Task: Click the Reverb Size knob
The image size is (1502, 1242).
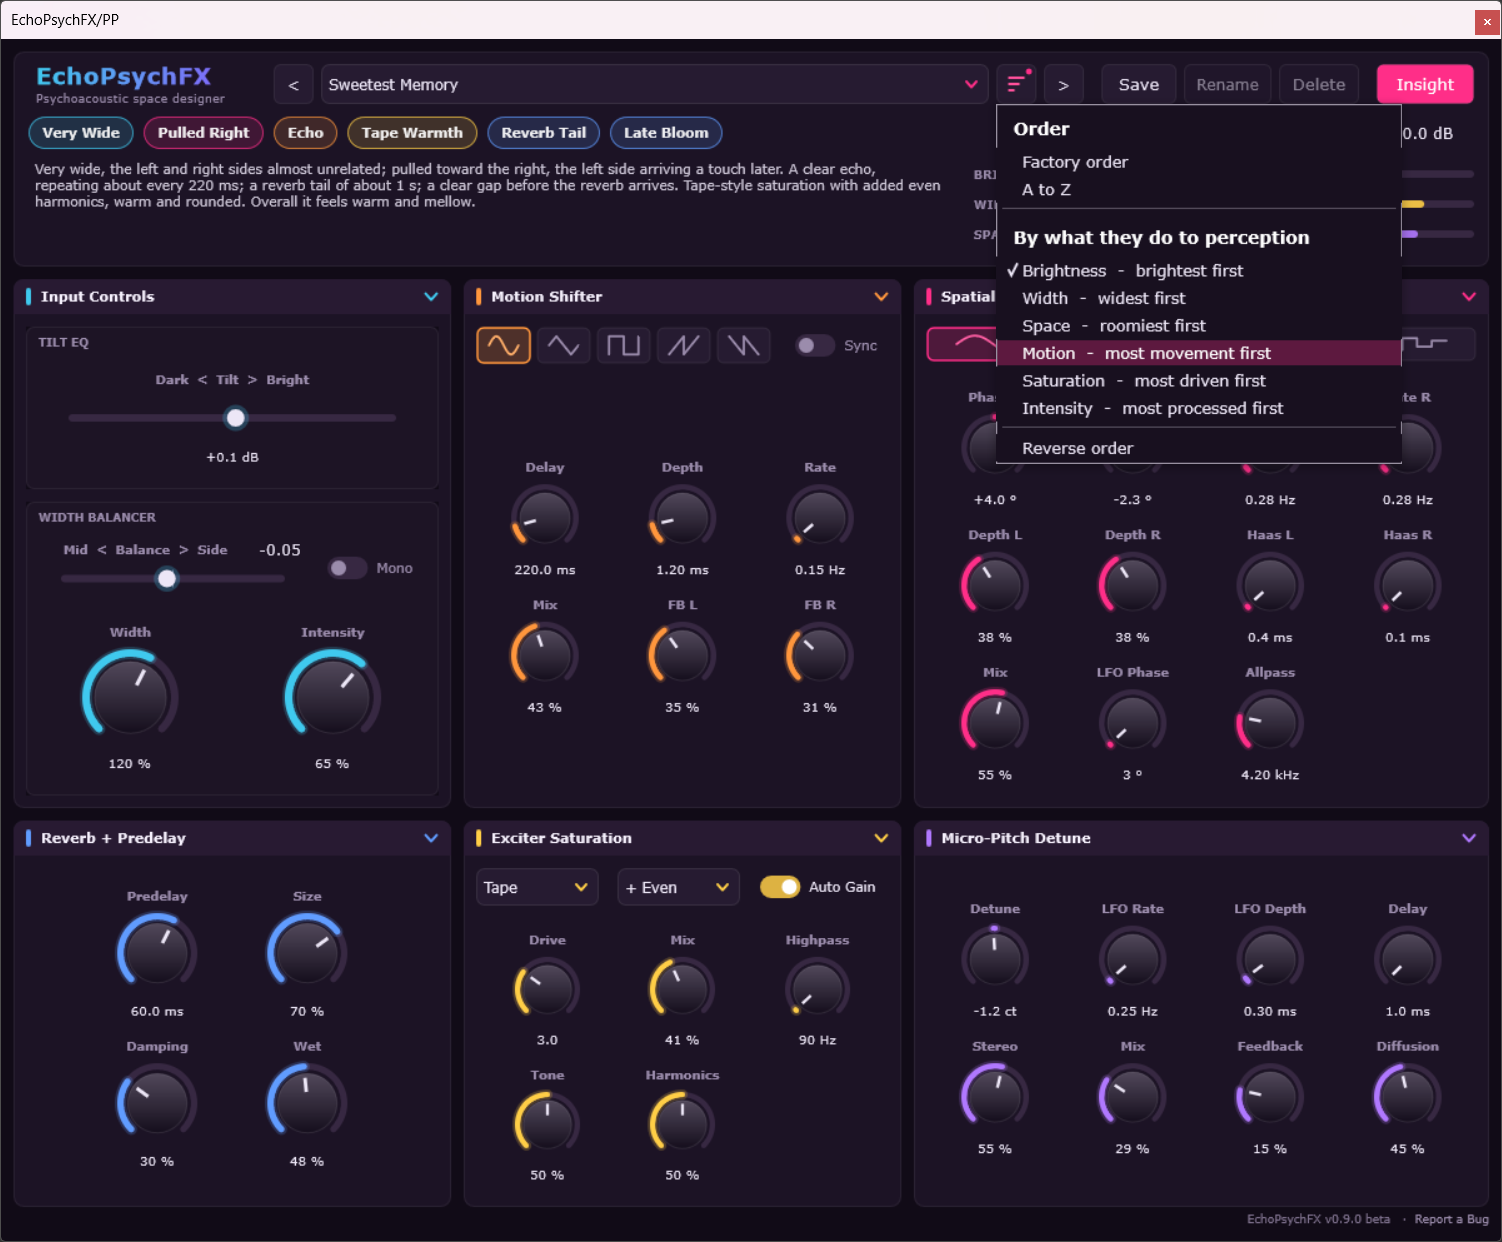Action: [307, 953]
